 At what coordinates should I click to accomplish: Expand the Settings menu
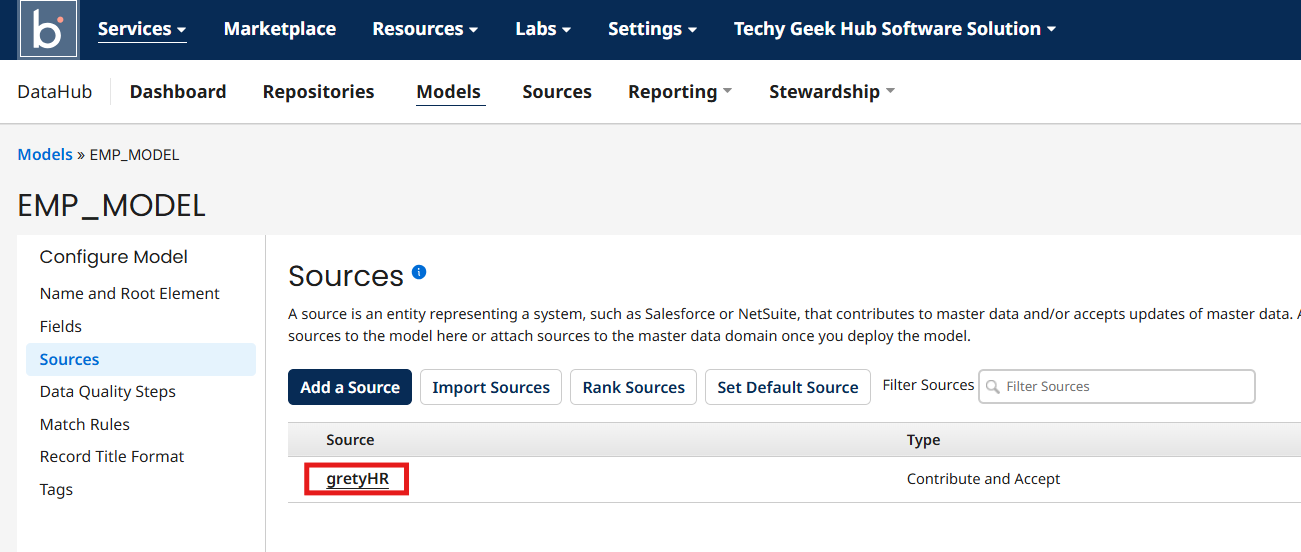coord(652,29)
